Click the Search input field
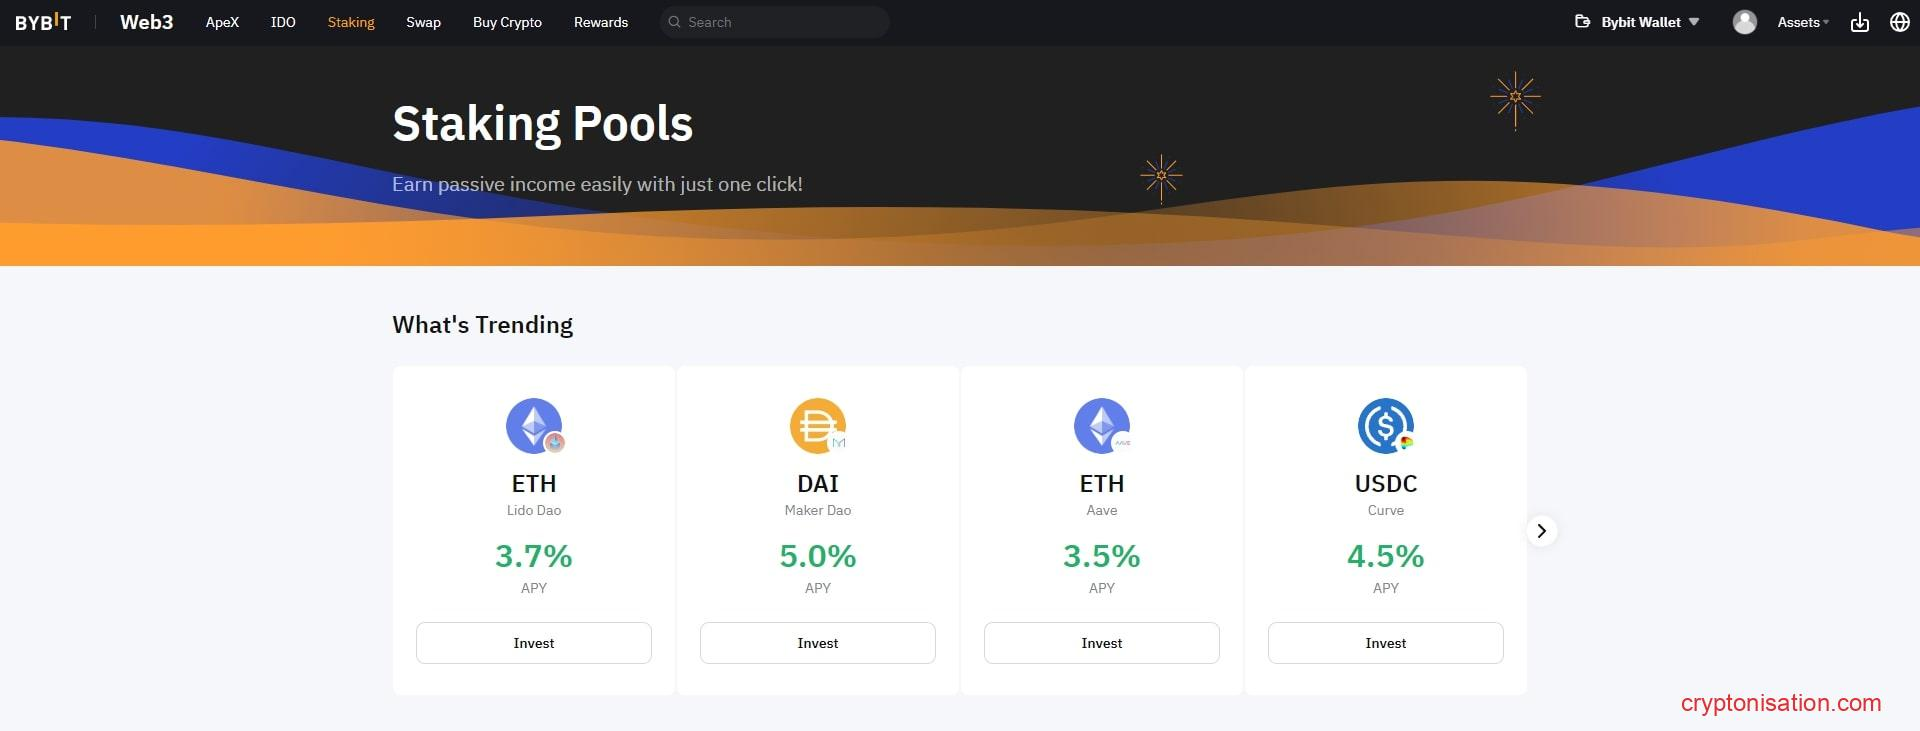The width and height of the screenshot is (1920, 731). pyautogui.click(x=780, y=22)
